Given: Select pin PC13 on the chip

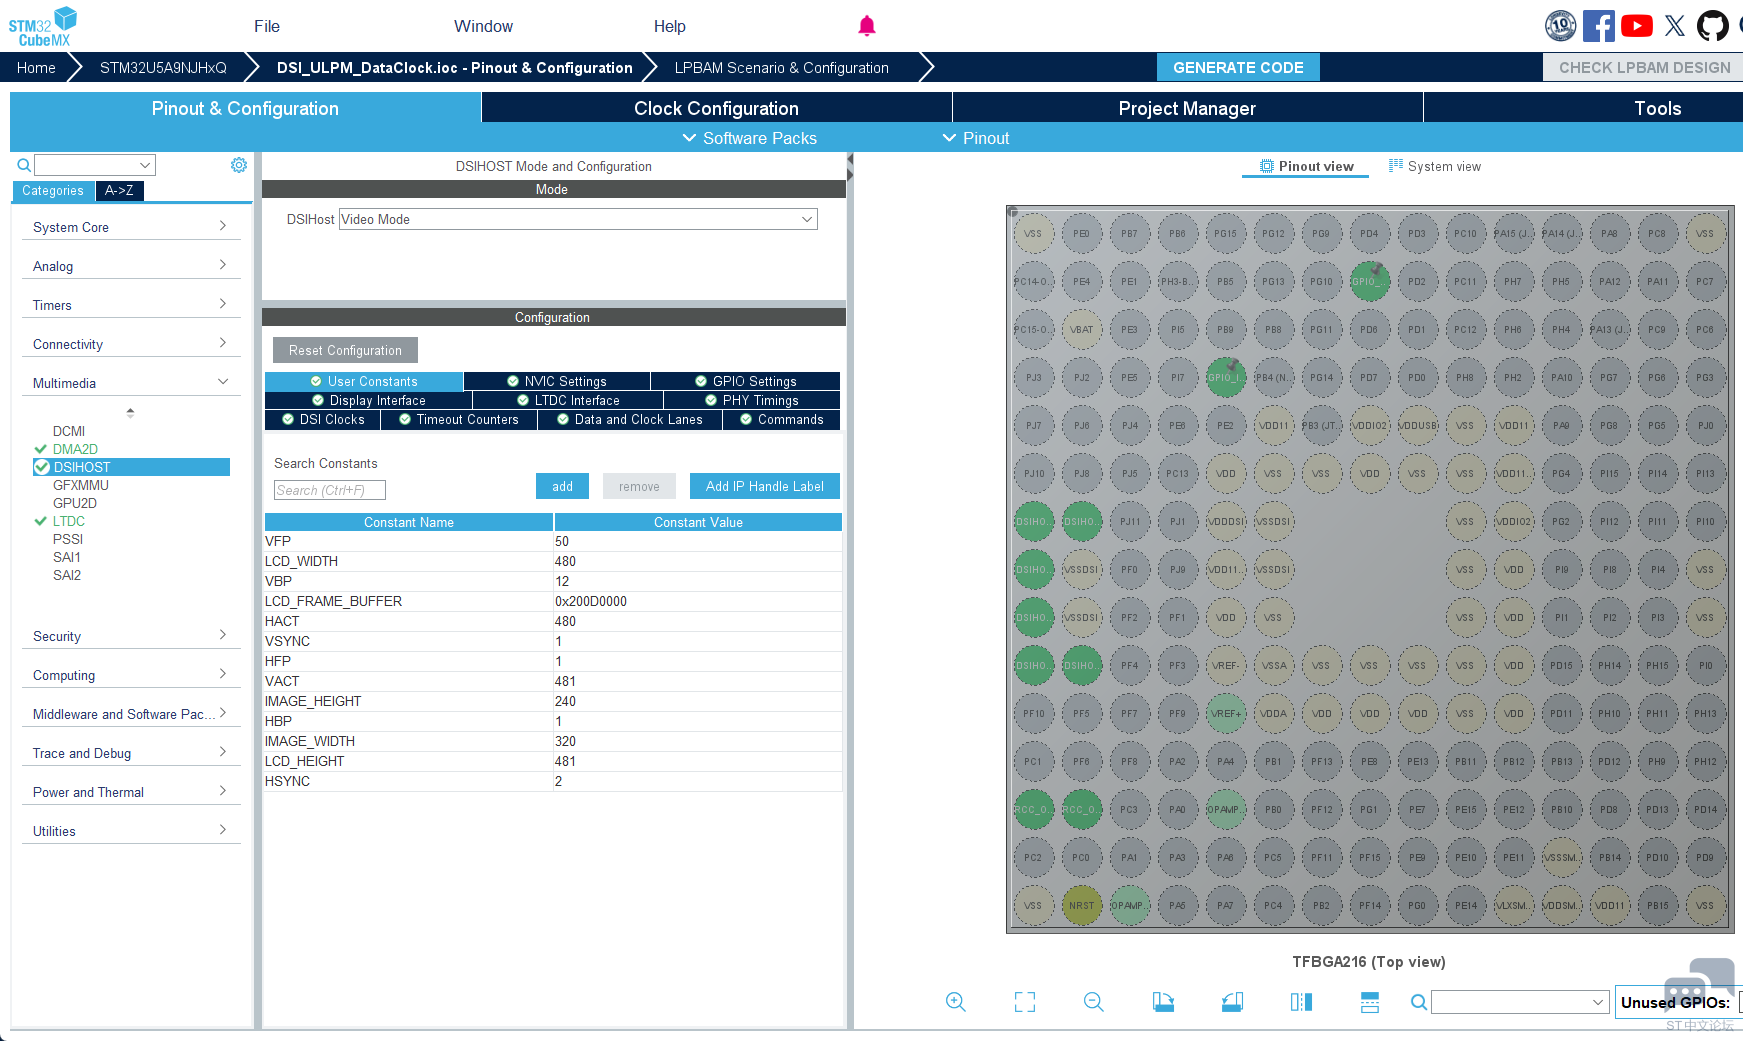Looking at the screenshot, I should click(x=1177, y=474).
